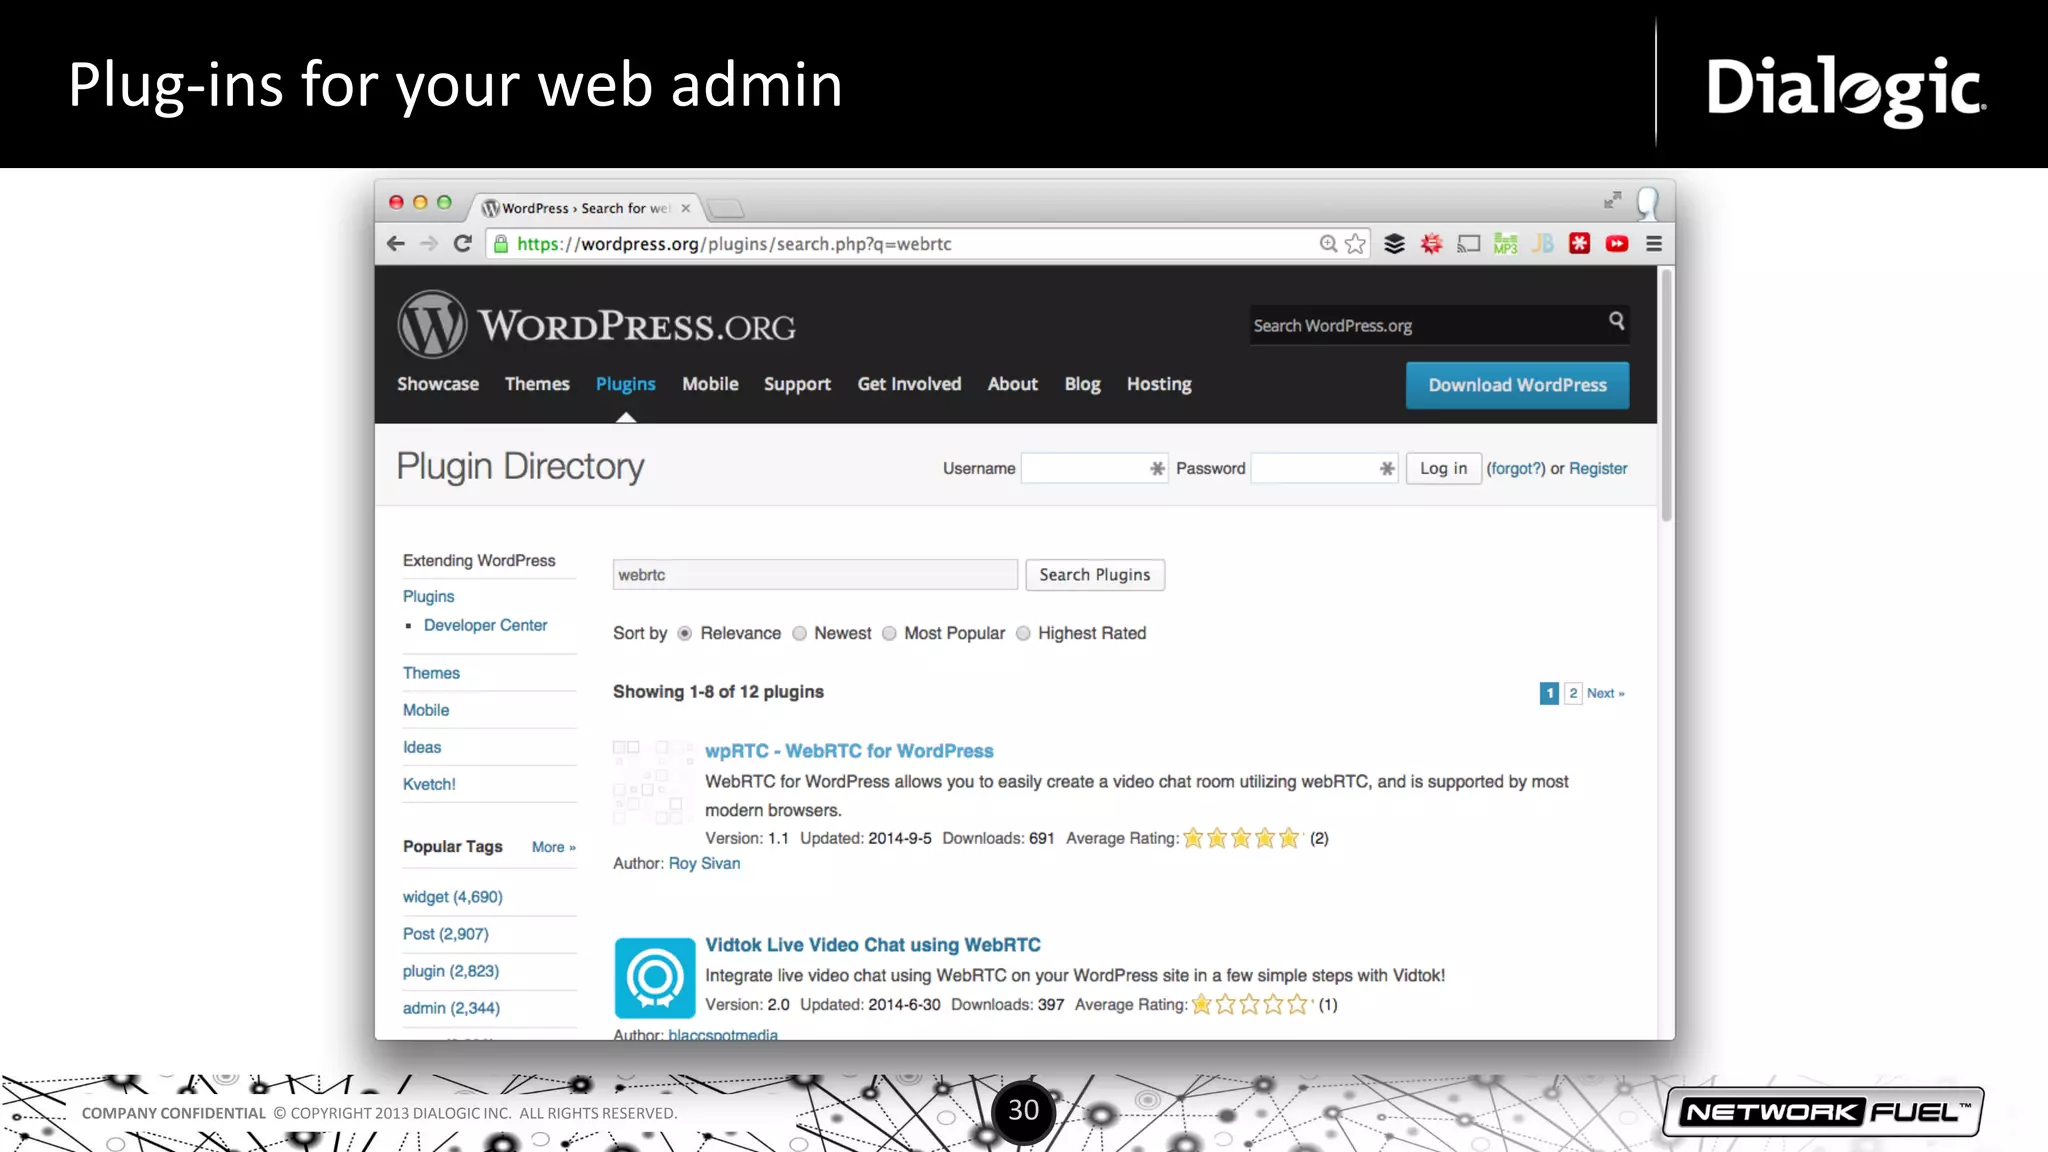
Task: Click the red asterisk LastPass extension icon
Action: click(1580, 244)
